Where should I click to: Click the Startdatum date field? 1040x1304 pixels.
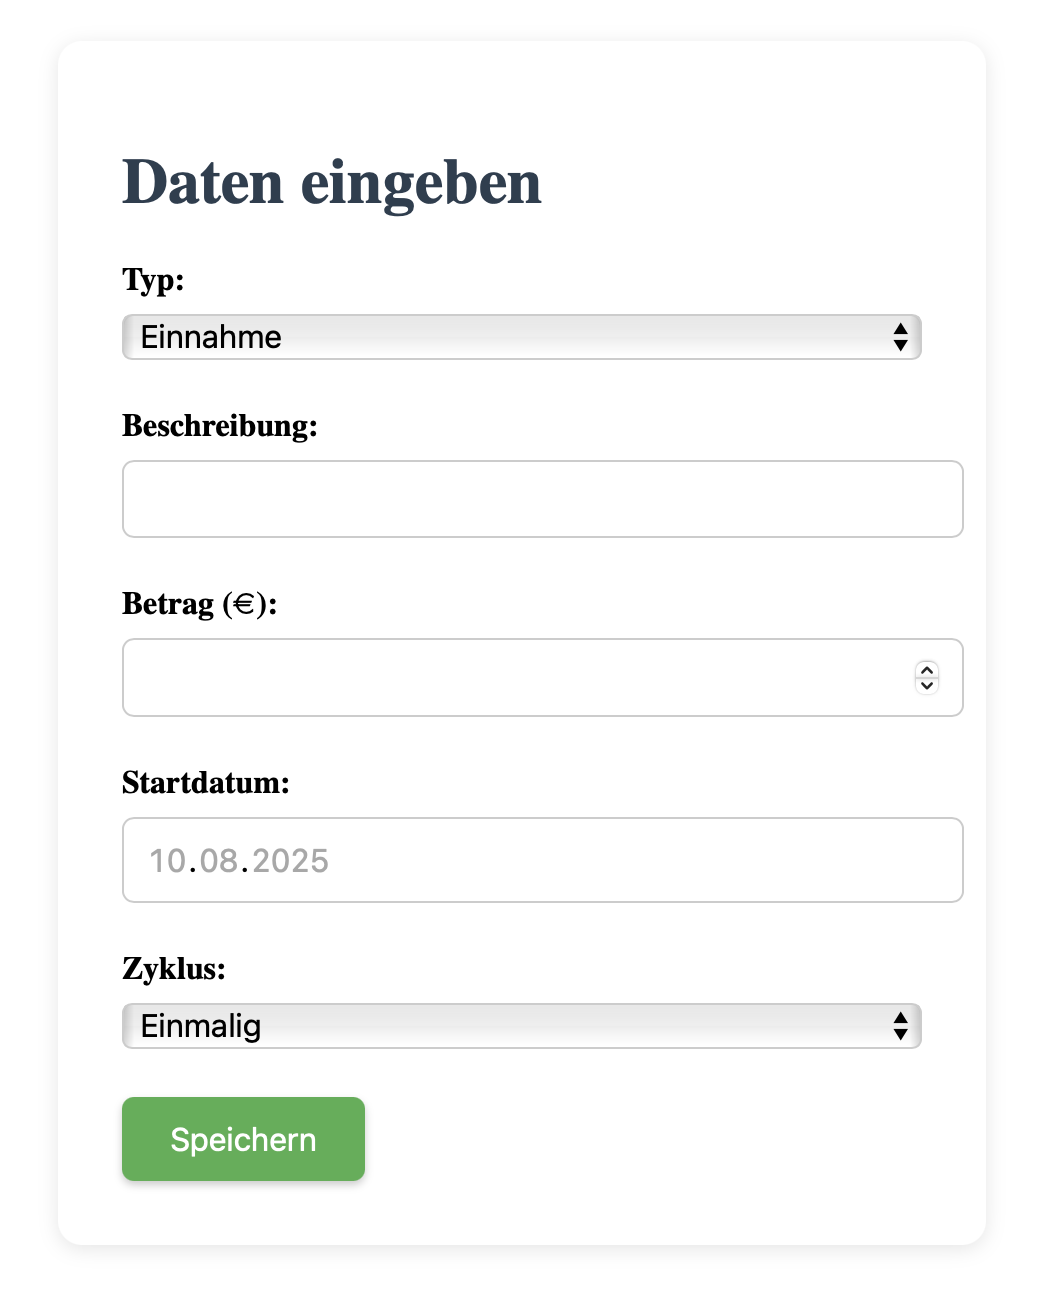click(x=540, y=859)
